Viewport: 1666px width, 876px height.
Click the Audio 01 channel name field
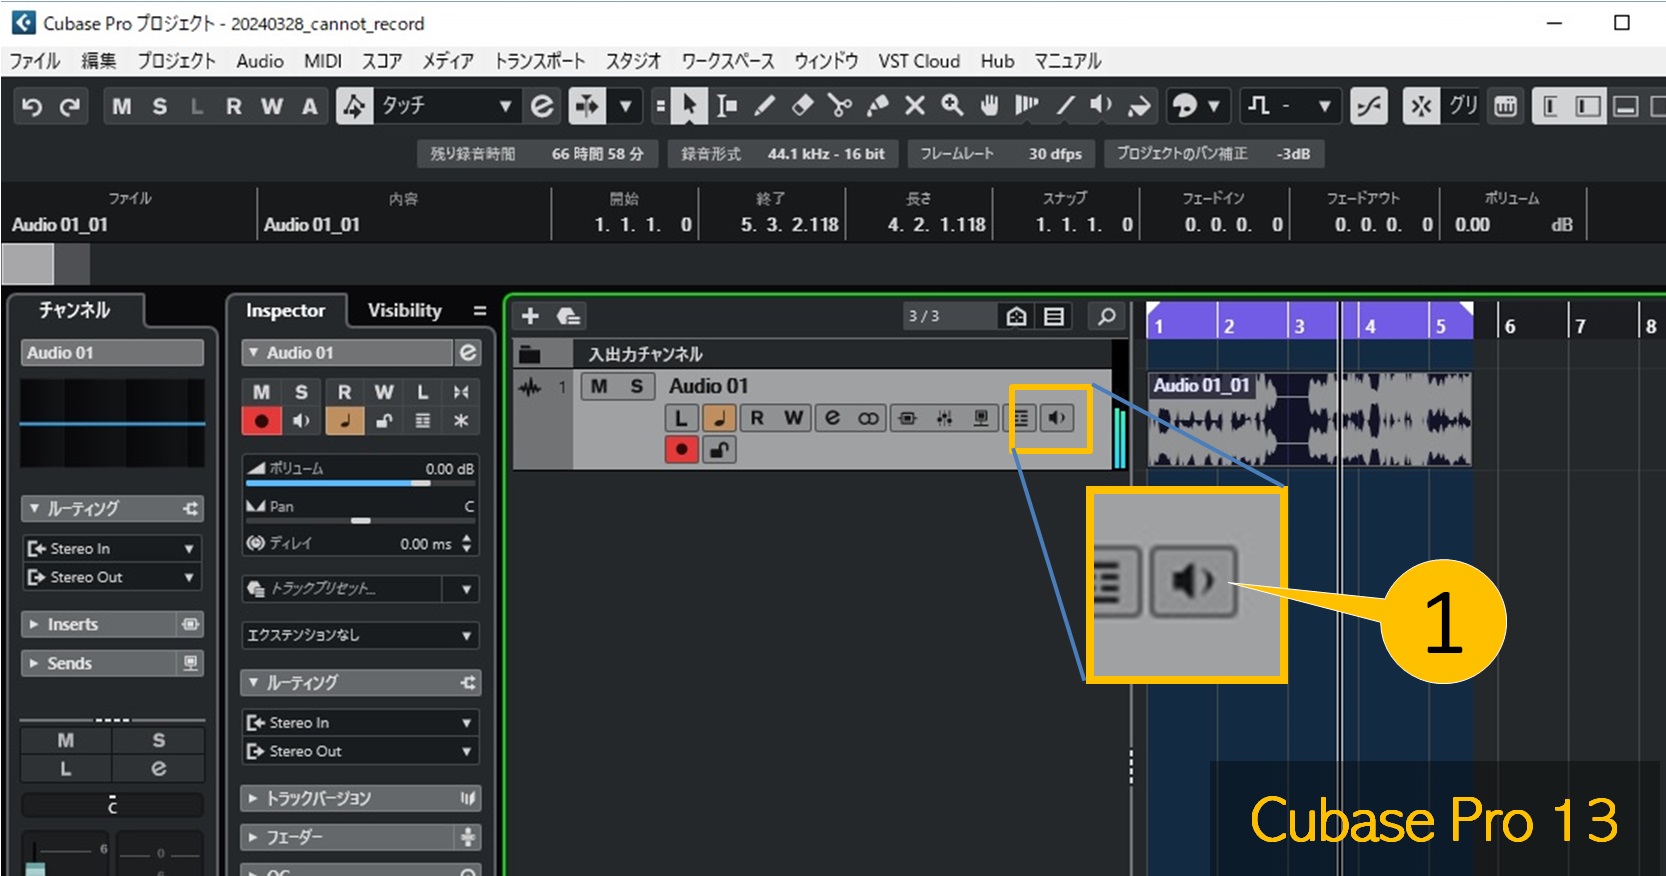(x=112, y=353)
